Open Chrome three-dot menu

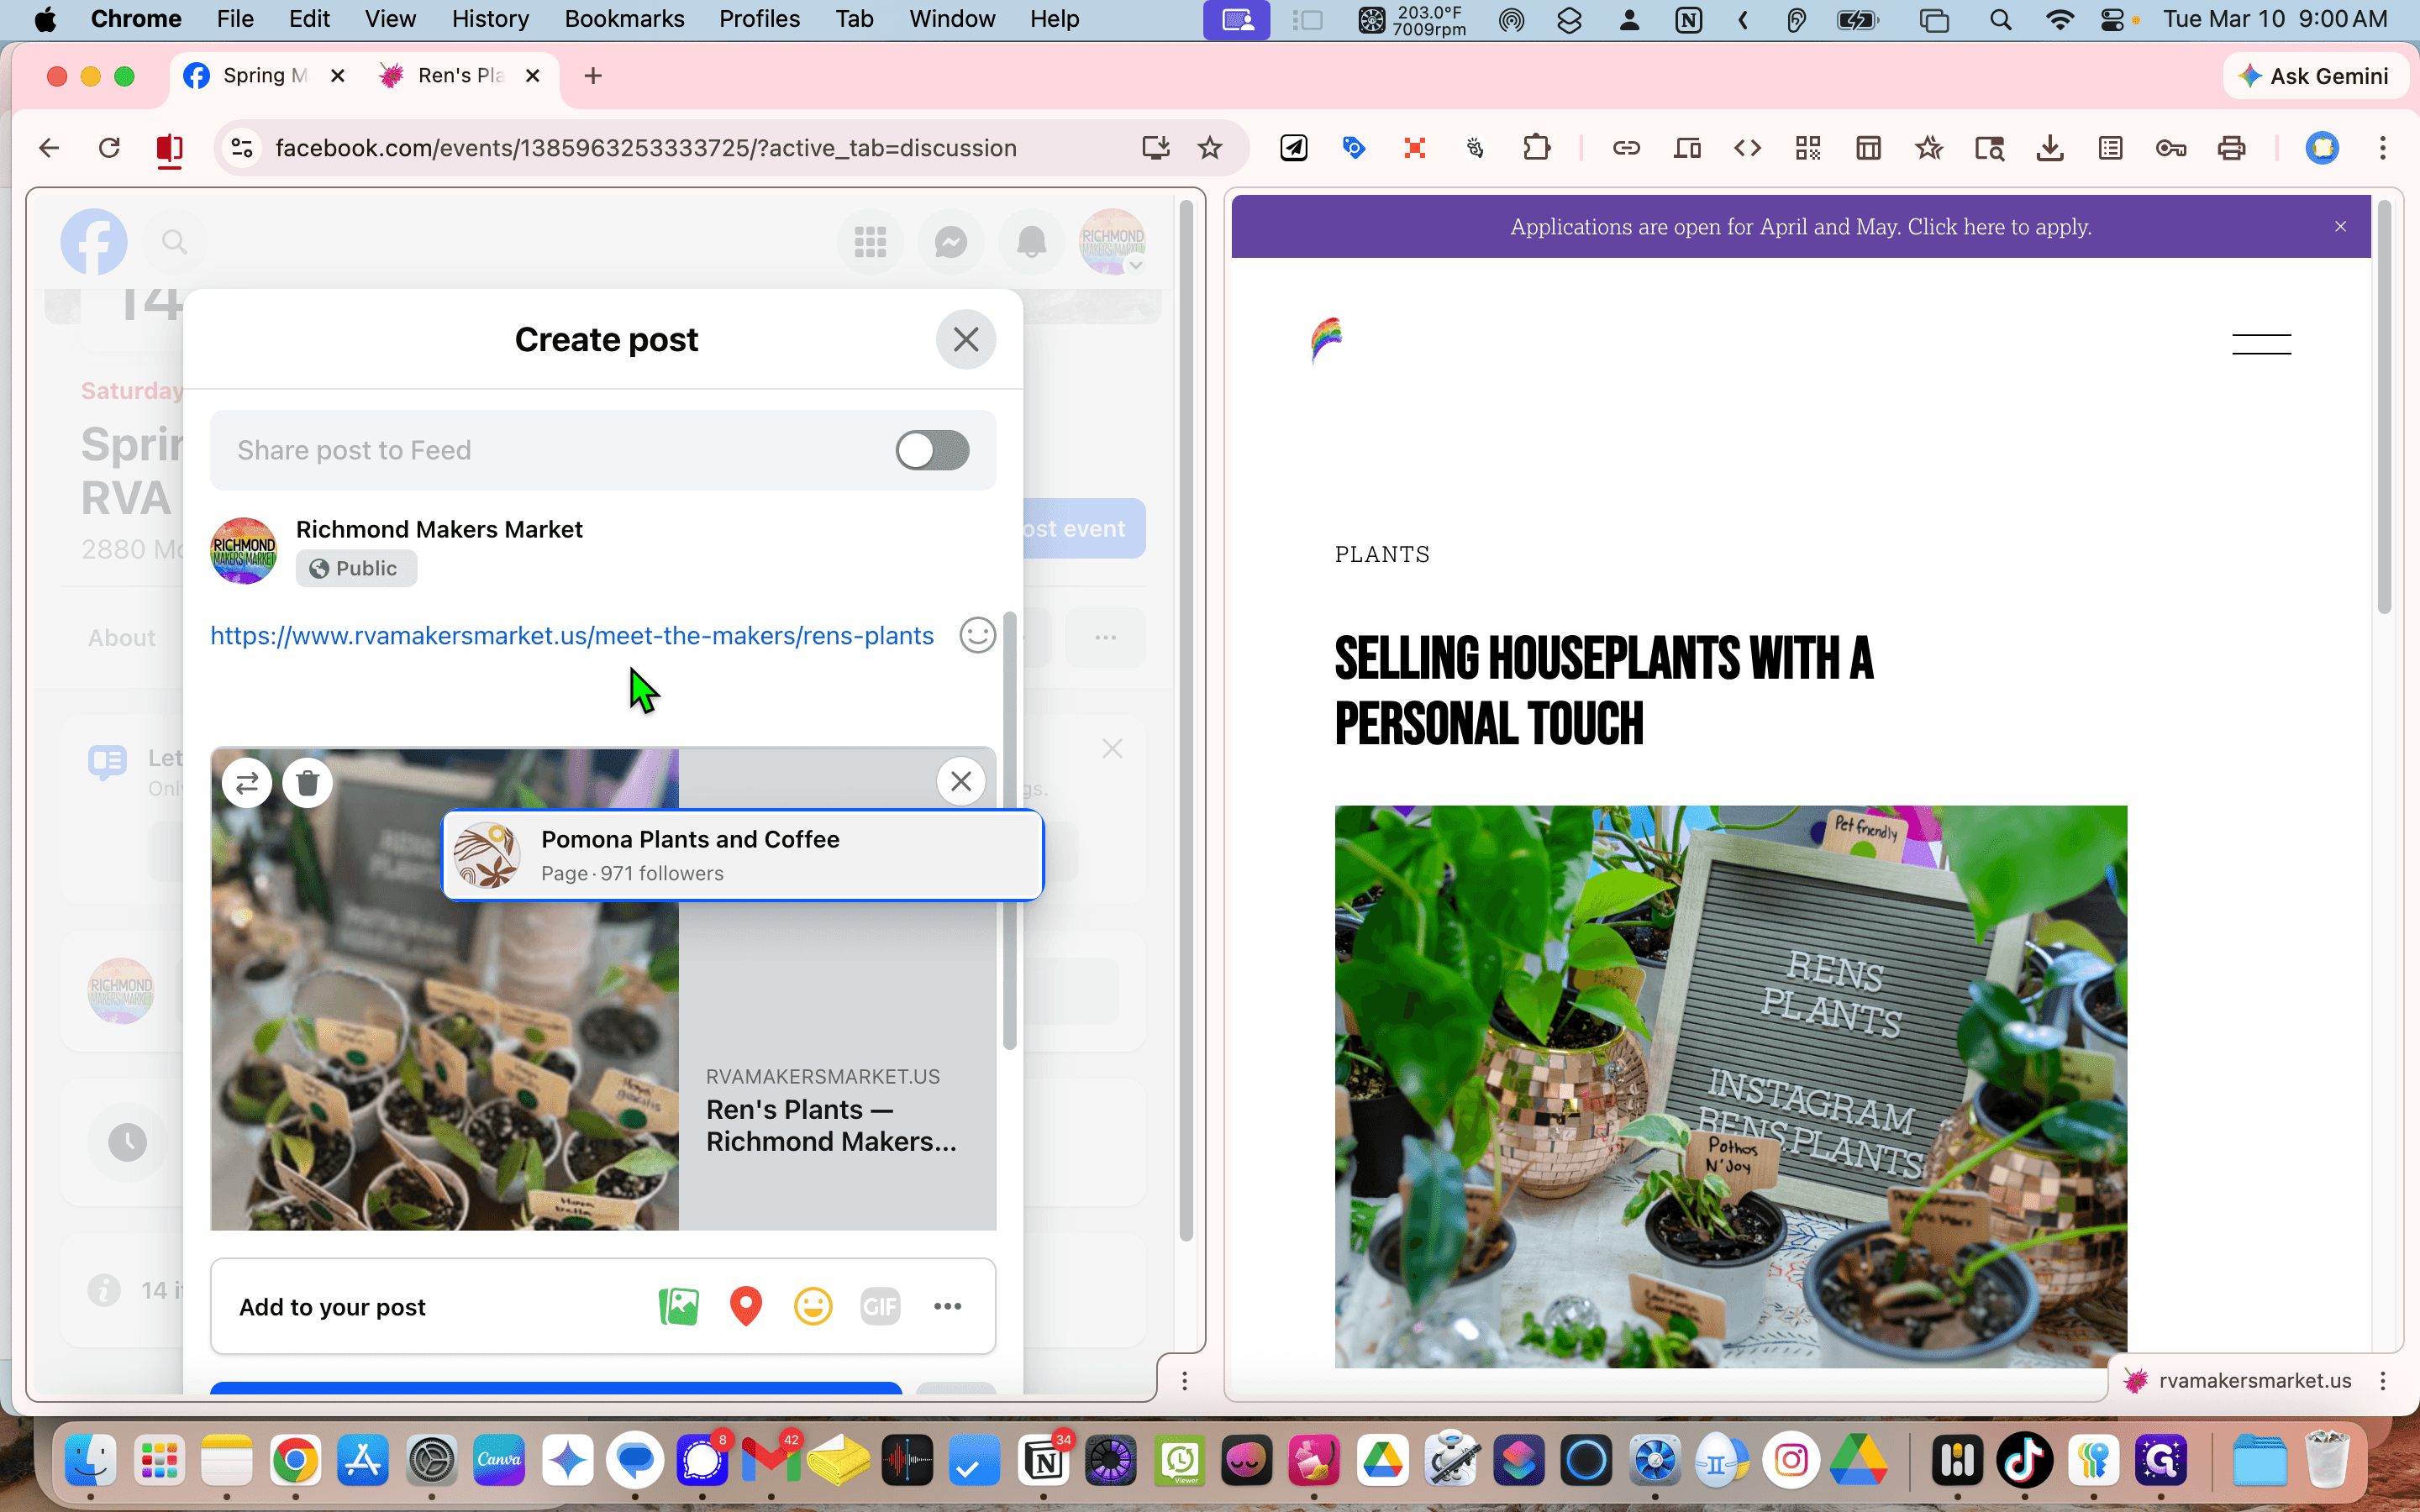(2382, 148)
